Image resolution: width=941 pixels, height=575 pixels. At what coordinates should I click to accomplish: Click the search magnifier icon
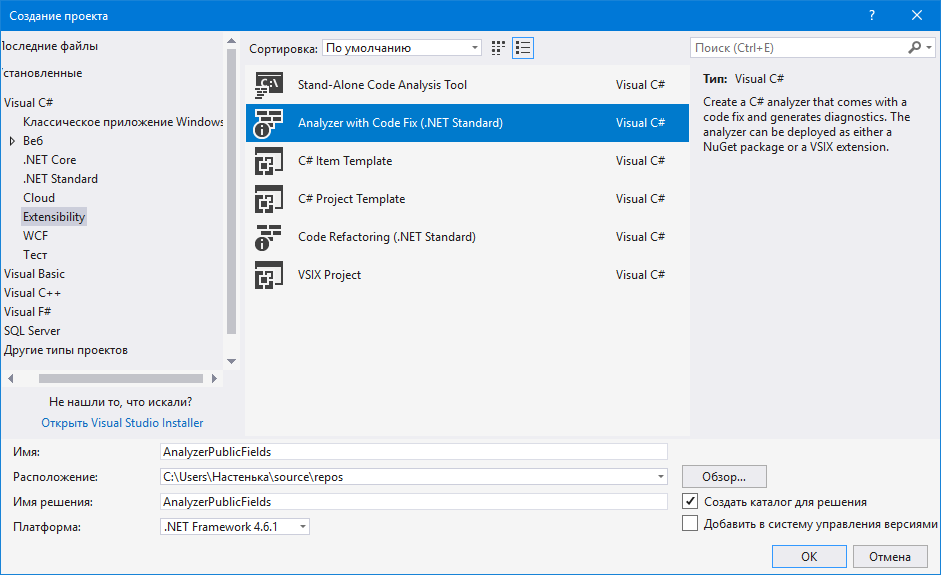pos(915,47)
